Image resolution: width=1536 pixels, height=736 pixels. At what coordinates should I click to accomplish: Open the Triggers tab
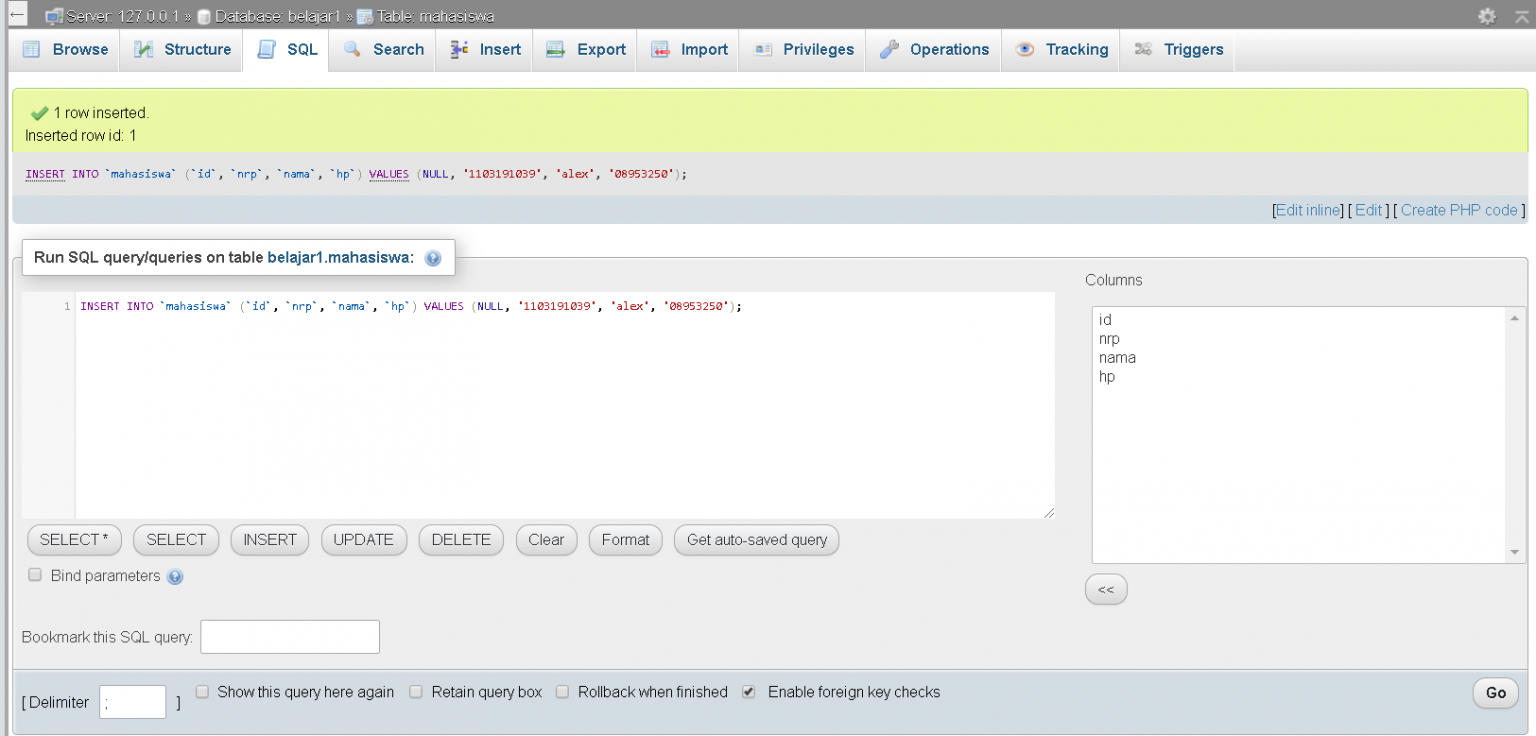pos(1179,50)
